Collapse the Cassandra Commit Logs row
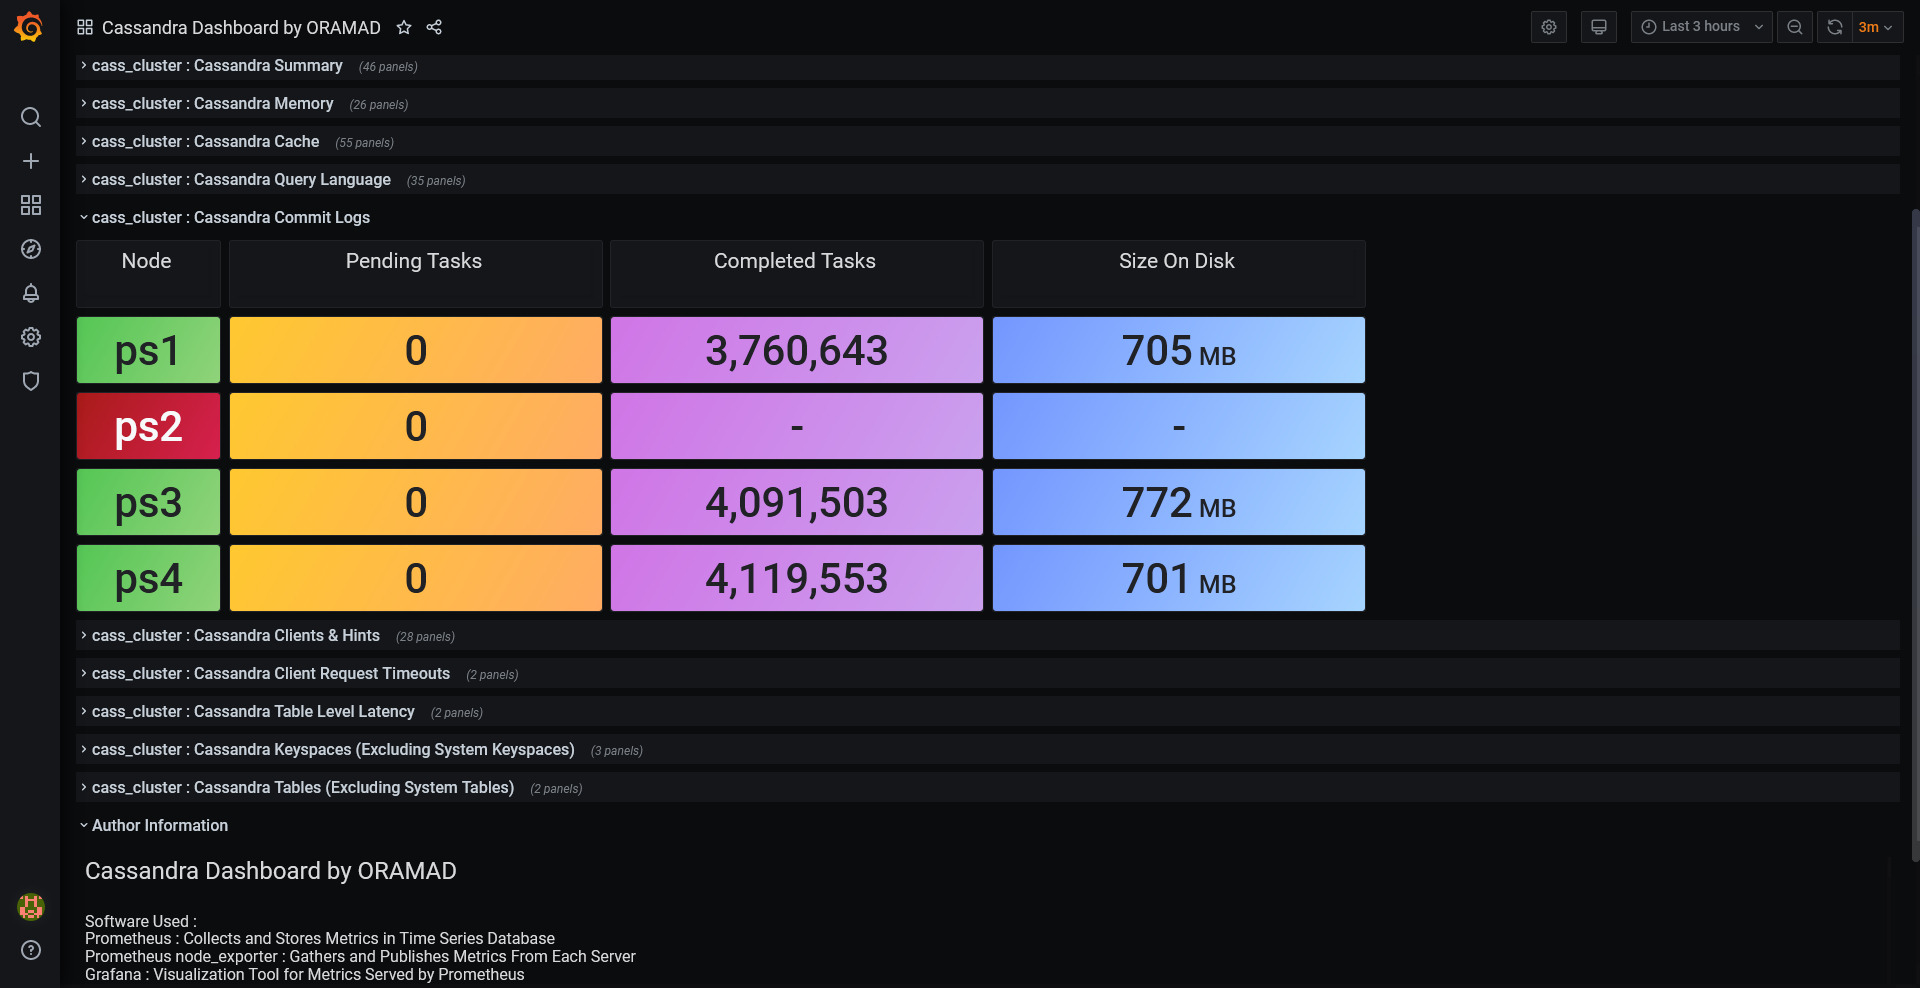Screen dimensions: 1920x988 (x=231, y=218)
